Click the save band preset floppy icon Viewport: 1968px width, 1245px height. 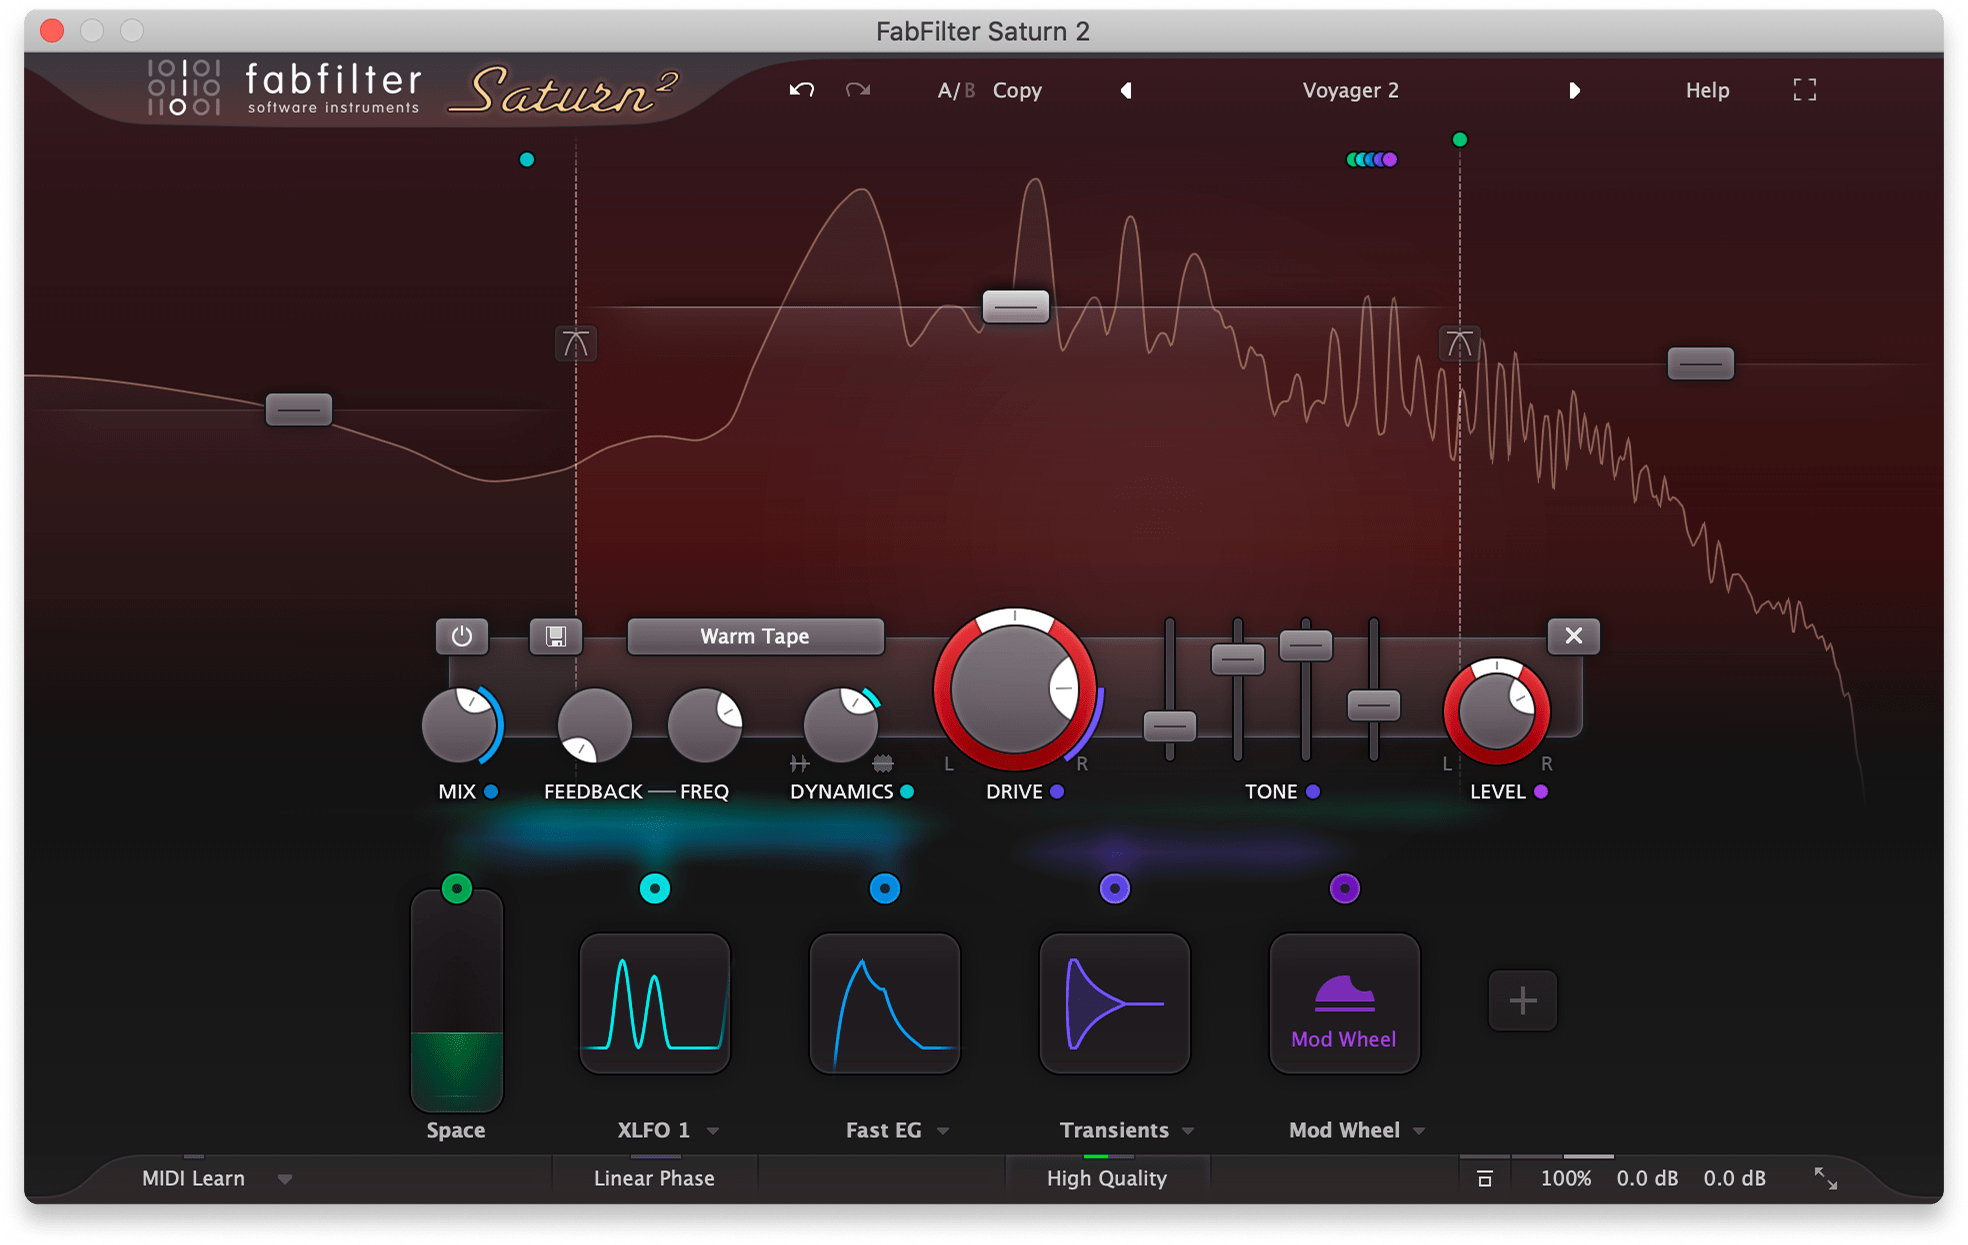pos(555,636)
